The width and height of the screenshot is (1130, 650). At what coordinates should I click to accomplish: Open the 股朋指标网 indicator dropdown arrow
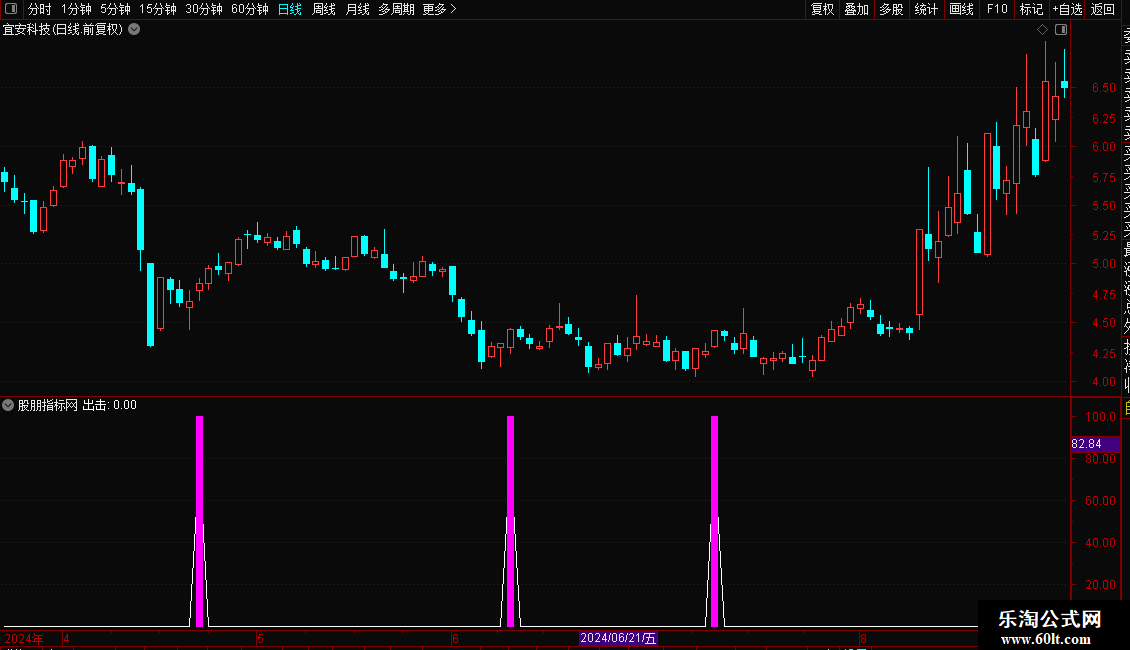coord(8,405)
